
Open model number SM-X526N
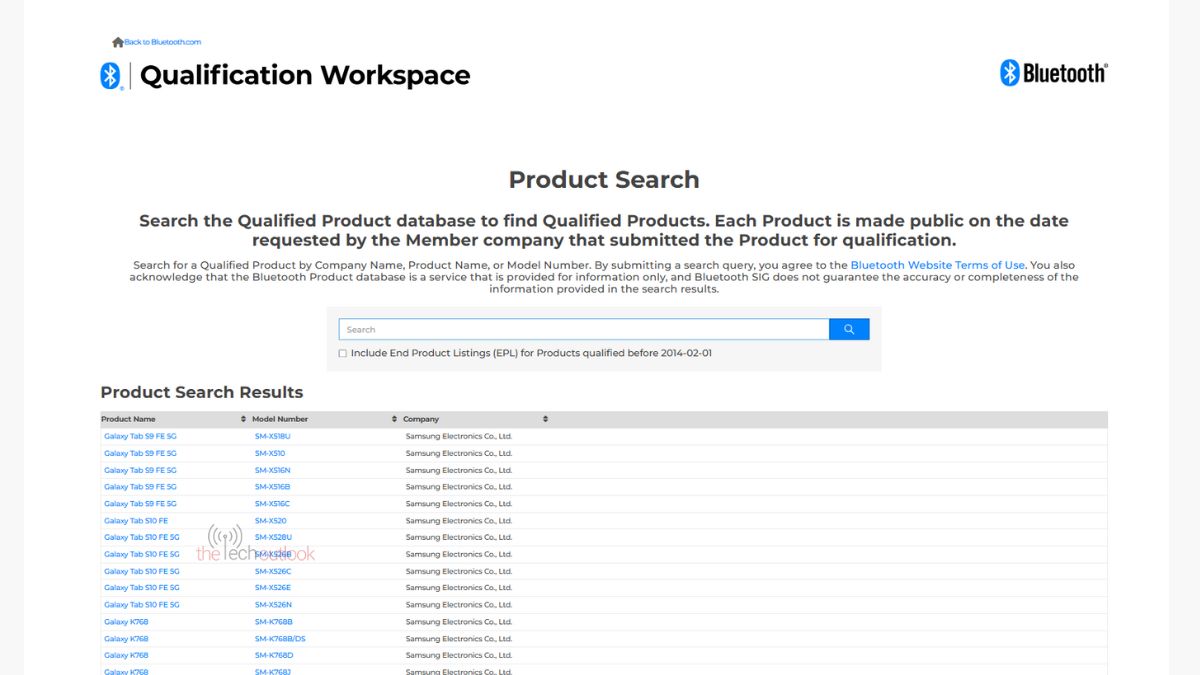click(273, 605)
